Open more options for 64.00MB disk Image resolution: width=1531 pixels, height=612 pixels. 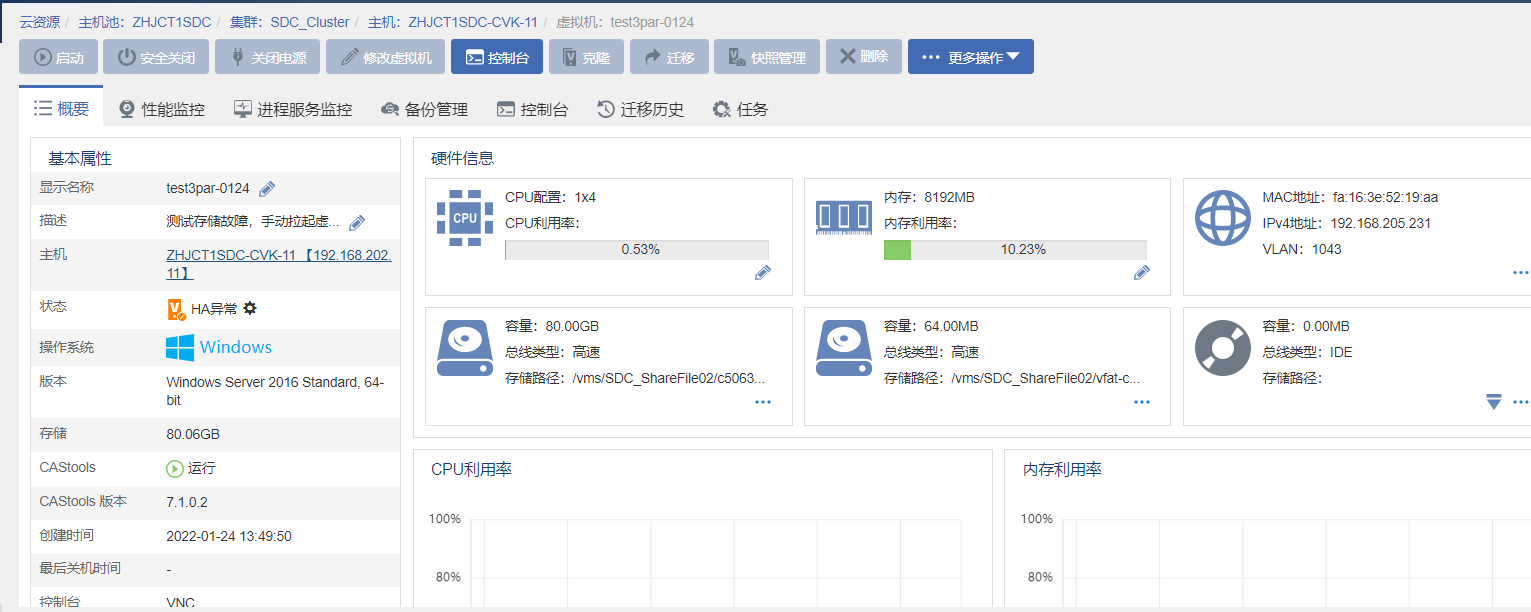coord(1142,402)
